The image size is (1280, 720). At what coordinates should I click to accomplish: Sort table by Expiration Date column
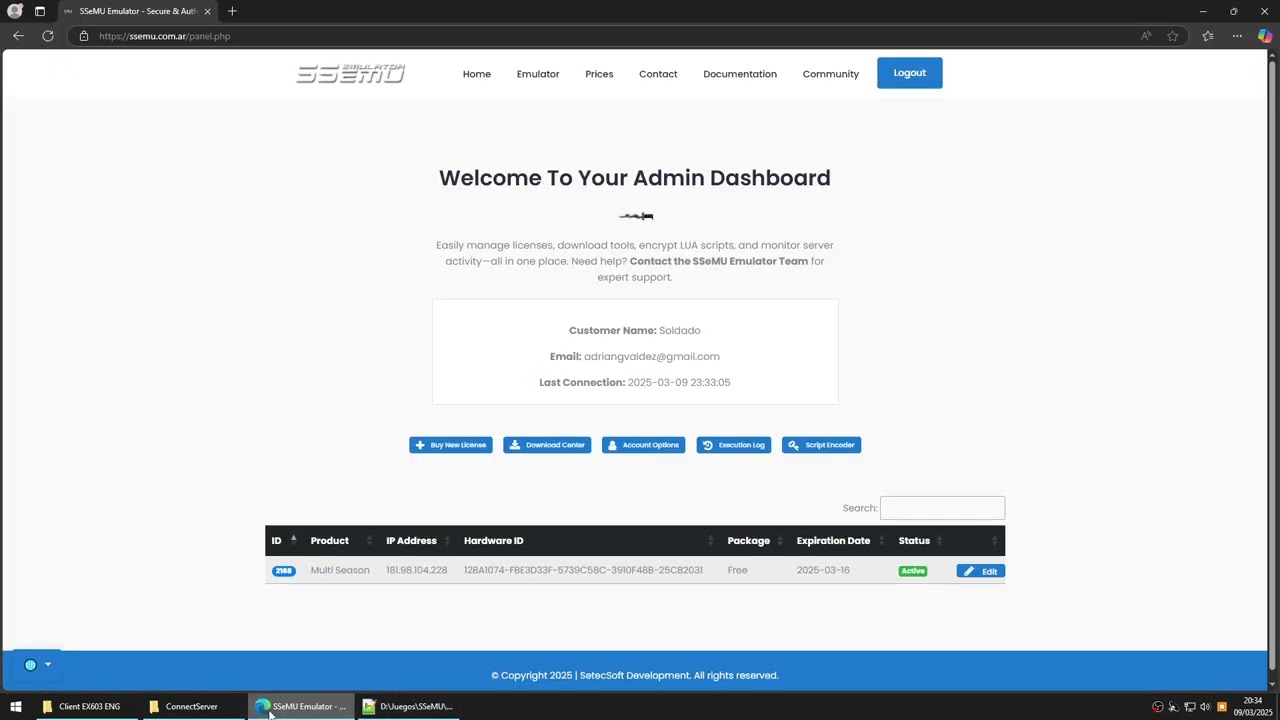tap(841, 541)
